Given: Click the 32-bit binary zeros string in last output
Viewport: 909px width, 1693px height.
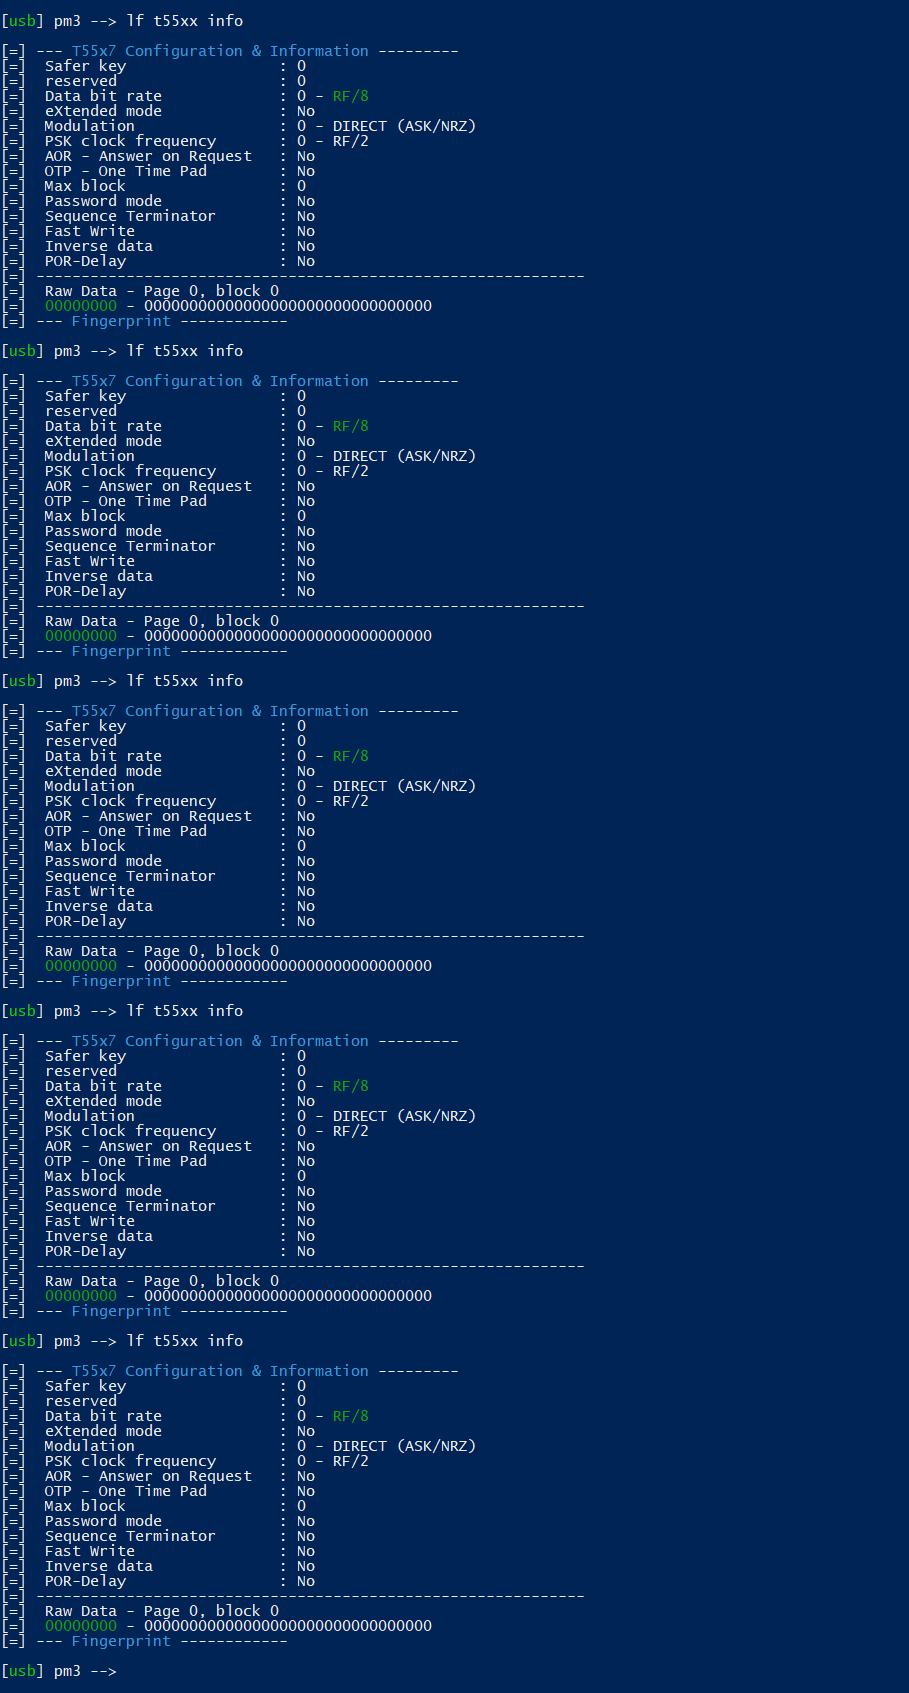Looking at the screenshot, I should (288, 1626).
